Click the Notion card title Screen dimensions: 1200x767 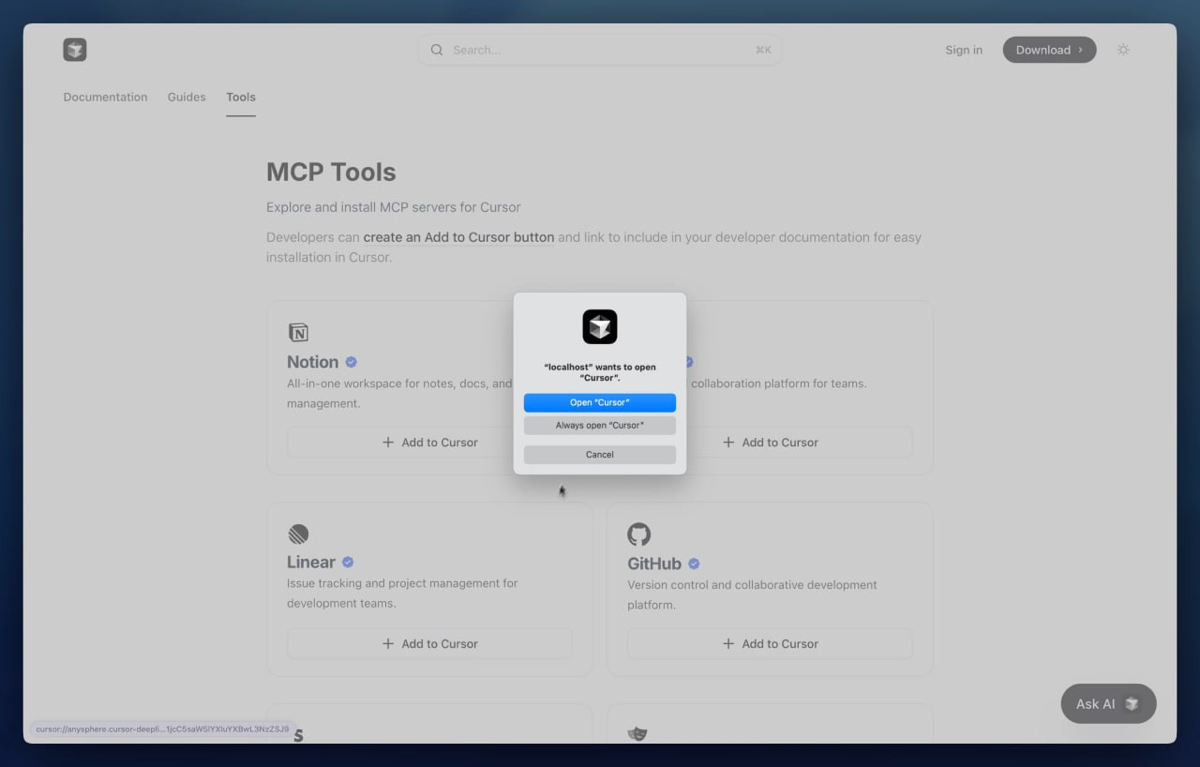pyautogui.click(x=313, y=362)
